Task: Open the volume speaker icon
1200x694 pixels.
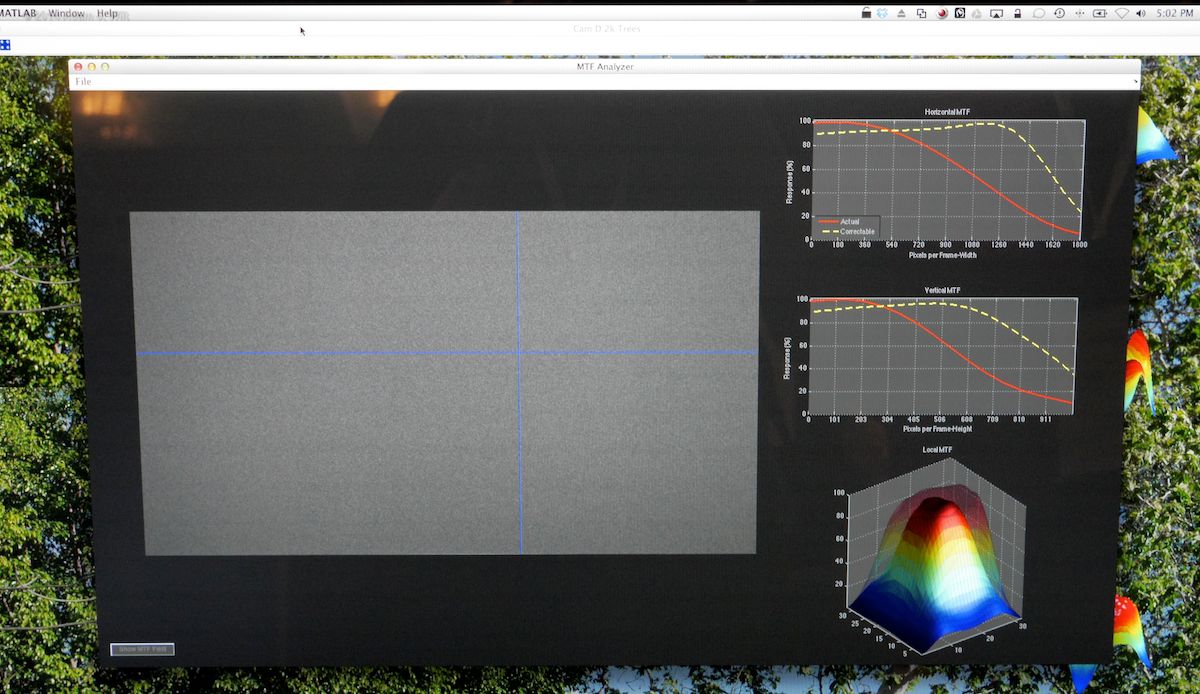Action: tap(1141, 13)
